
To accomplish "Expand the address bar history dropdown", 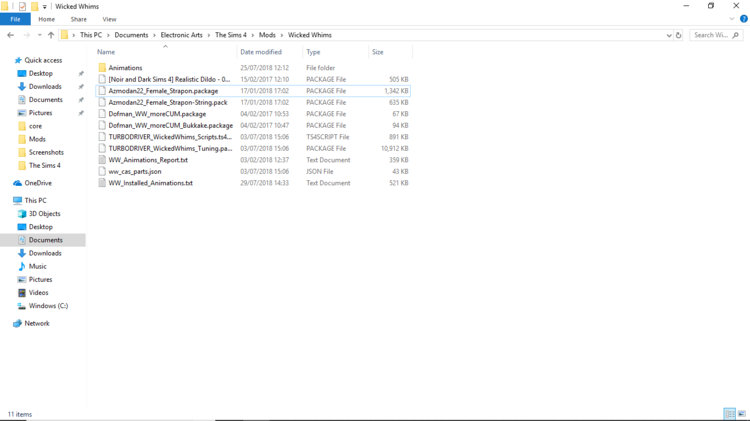I will pos(669,35).
